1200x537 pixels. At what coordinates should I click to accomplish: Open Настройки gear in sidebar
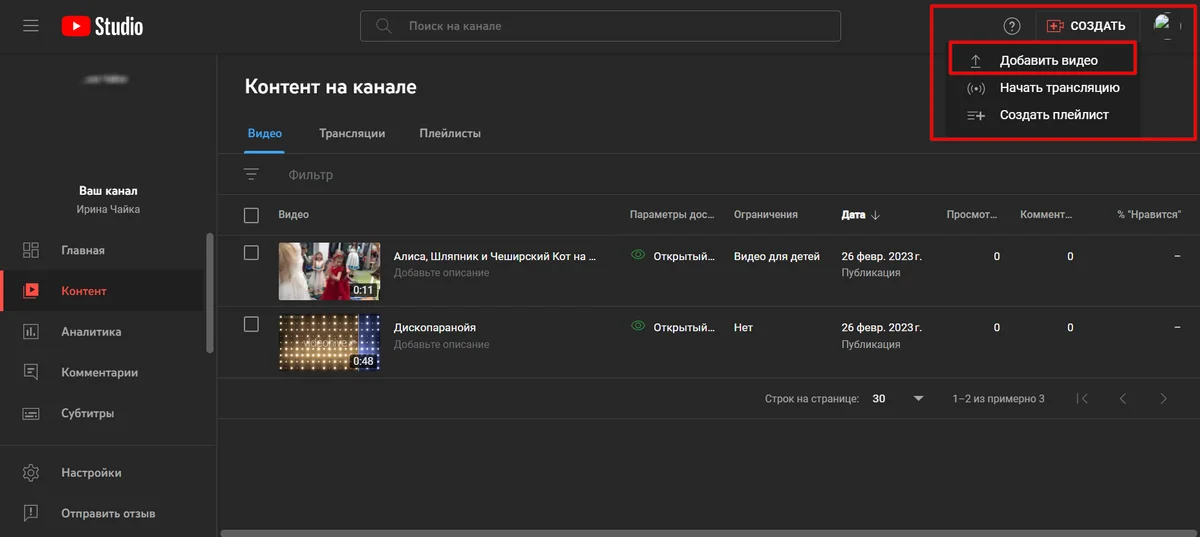(x=90, y=473)
